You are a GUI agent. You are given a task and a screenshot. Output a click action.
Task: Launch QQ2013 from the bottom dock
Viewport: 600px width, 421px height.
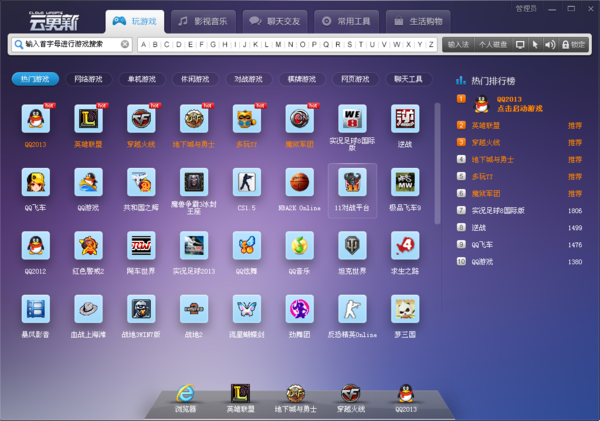(x=406, y=394)
